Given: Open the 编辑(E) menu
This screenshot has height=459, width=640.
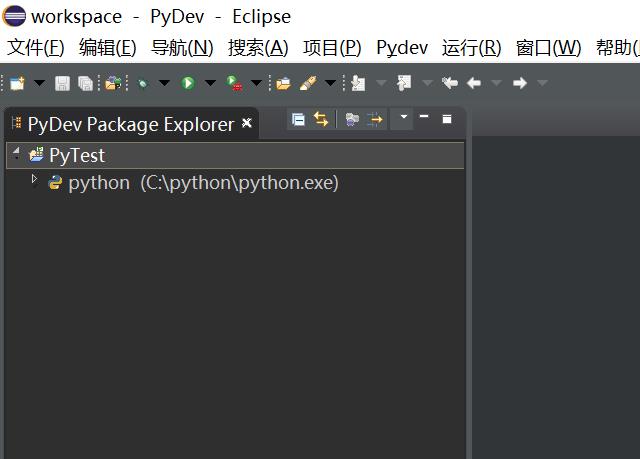Looking at the screenshot, I should (107, 48).
